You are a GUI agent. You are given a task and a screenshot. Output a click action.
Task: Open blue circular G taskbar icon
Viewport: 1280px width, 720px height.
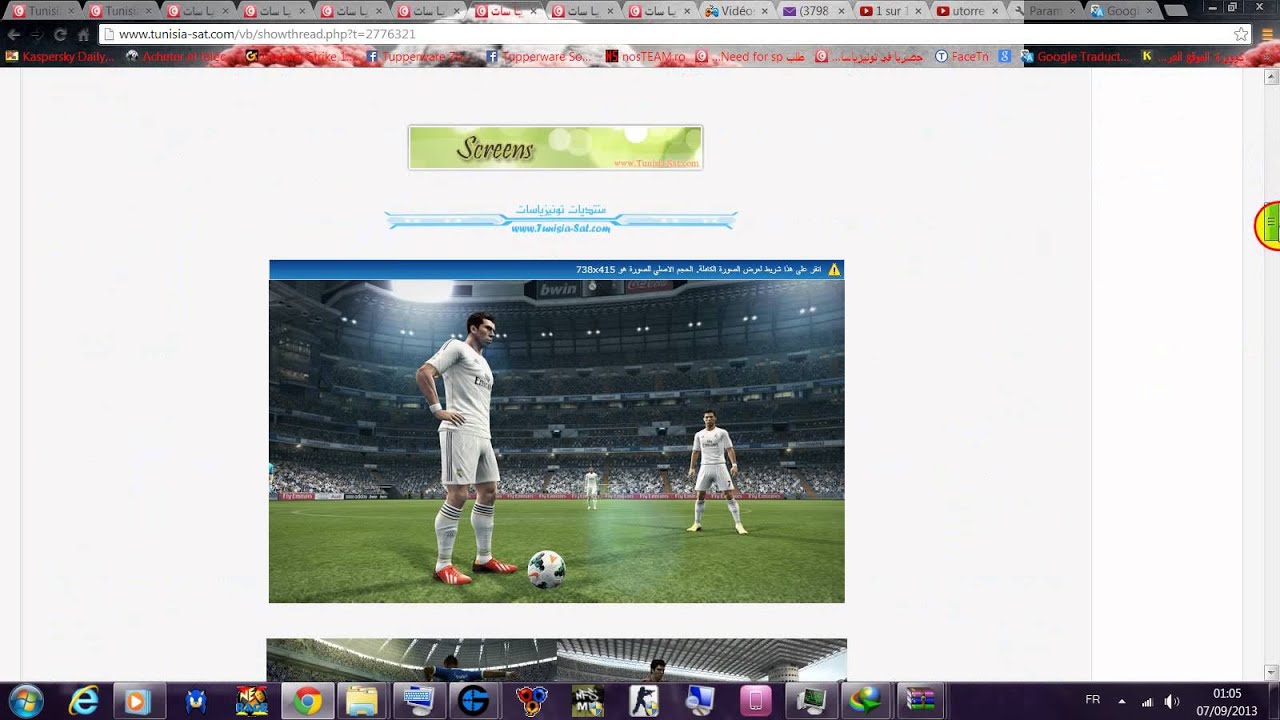pos(473,700)
